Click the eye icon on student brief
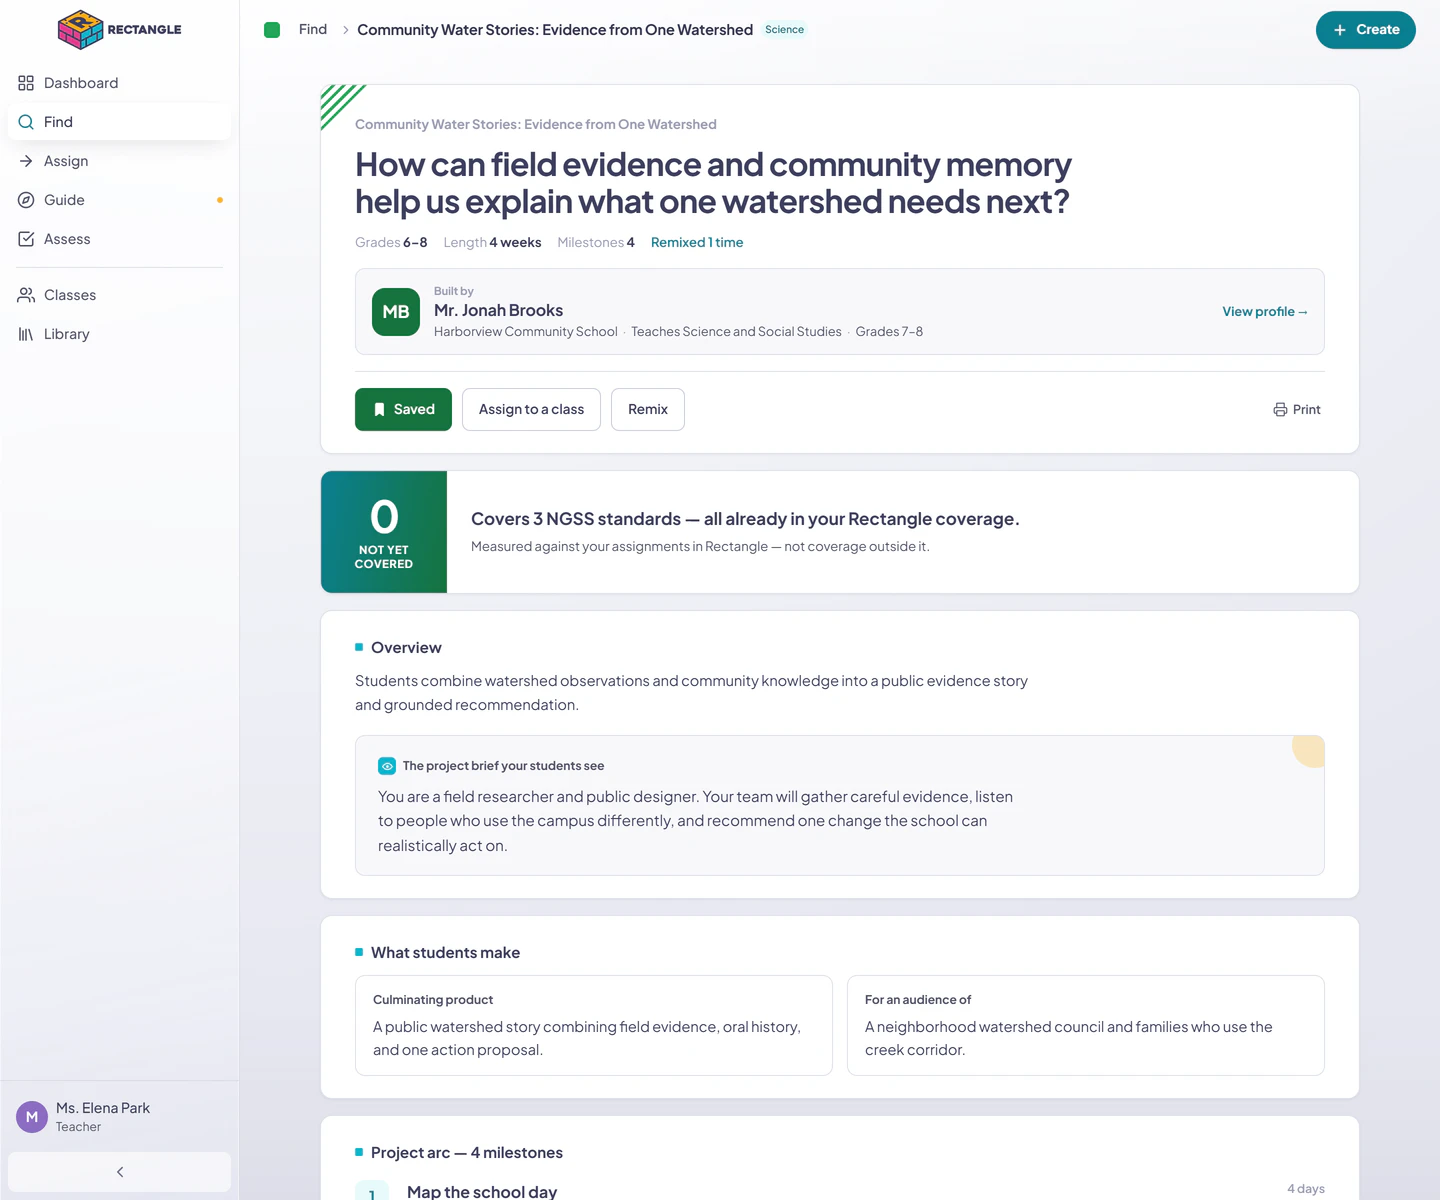1440x1200 pixels. tap(387, 766)
